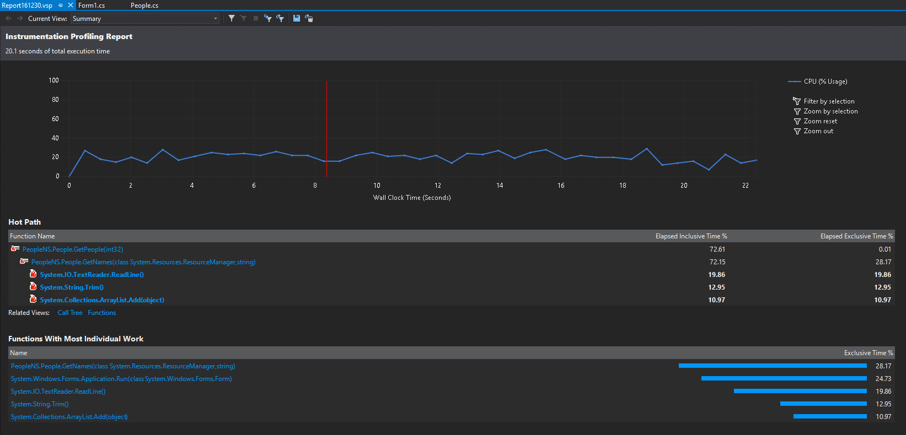Close the Report161230.vsp tab
Screen dimensions: 906x435
point(70,5)
